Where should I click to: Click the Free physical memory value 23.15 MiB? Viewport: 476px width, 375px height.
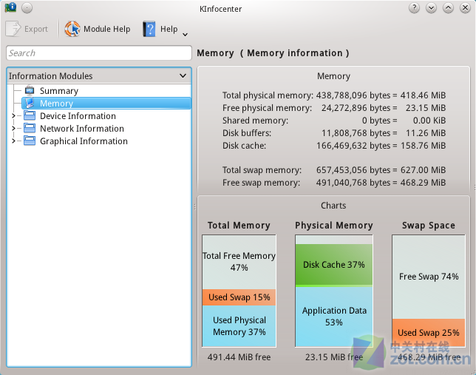coord(426,108)
